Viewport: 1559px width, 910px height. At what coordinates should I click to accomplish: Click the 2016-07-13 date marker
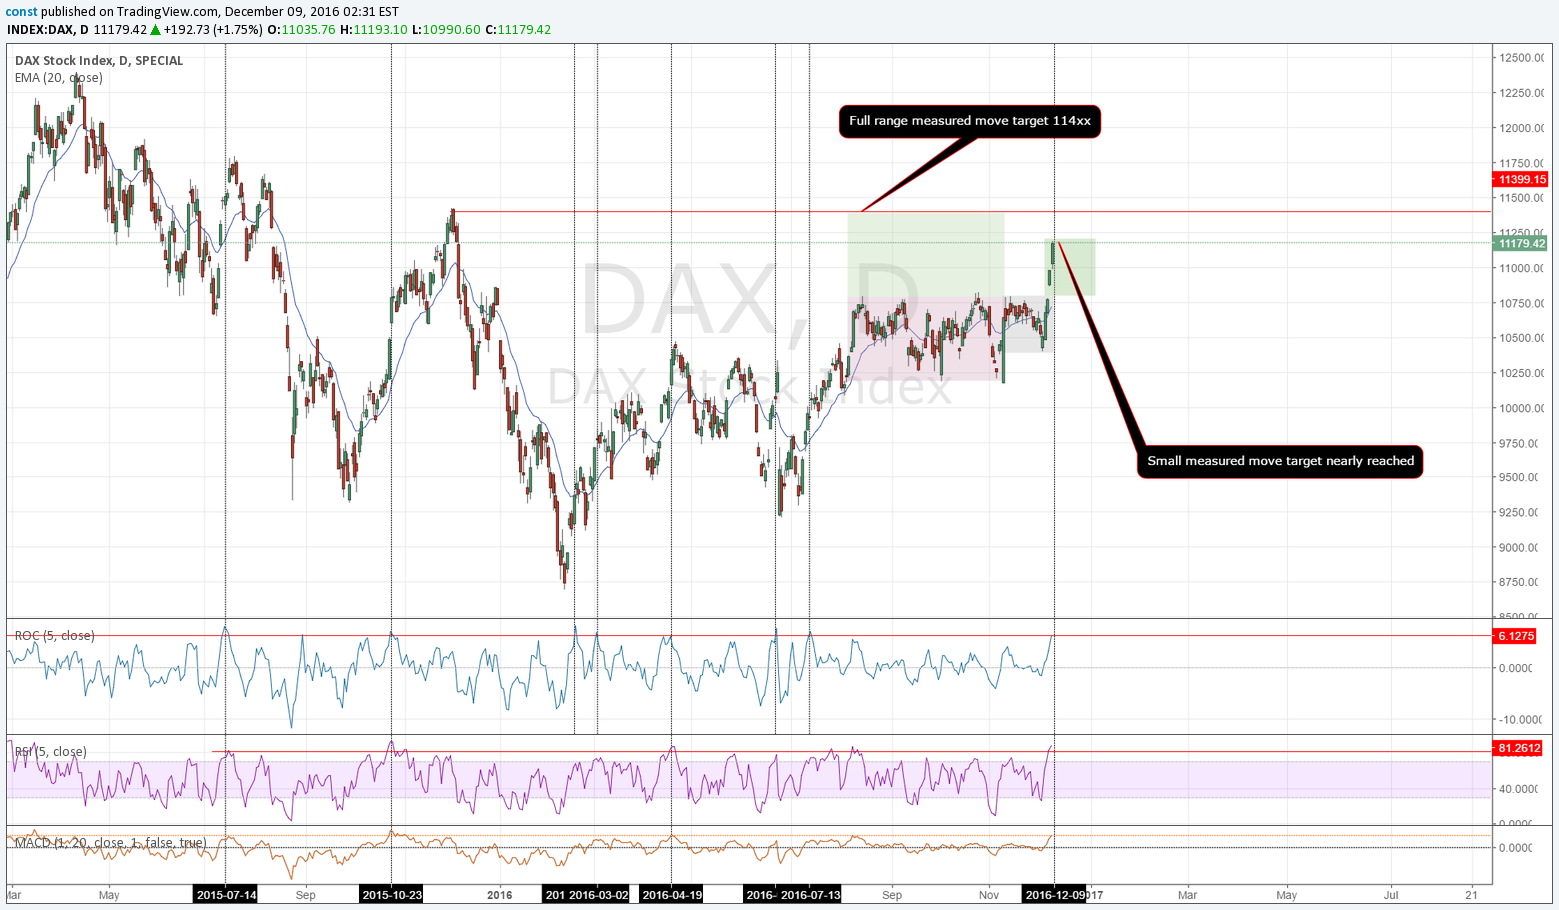point(810,895)
